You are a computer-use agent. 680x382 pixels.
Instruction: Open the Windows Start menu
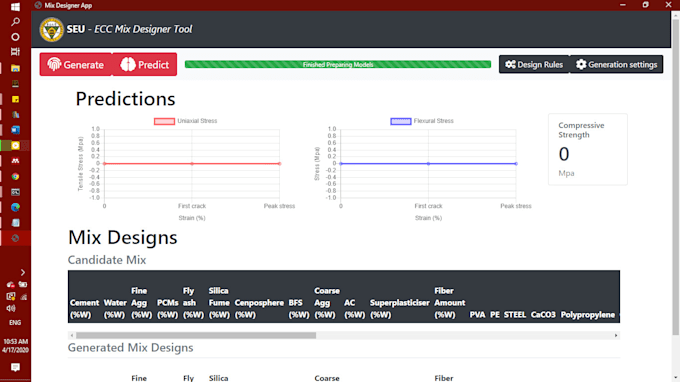click(15, 7)
